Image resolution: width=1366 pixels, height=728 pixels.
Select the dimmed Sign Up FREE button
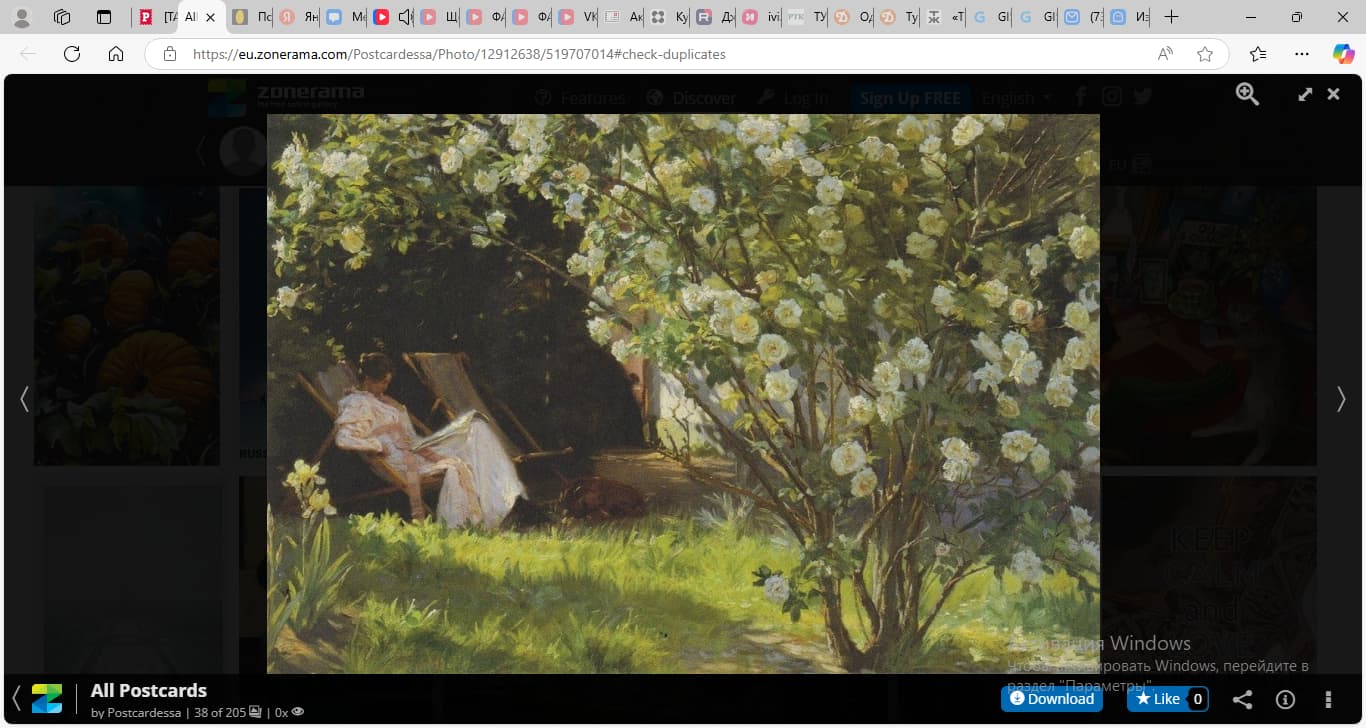pos(910,98)
